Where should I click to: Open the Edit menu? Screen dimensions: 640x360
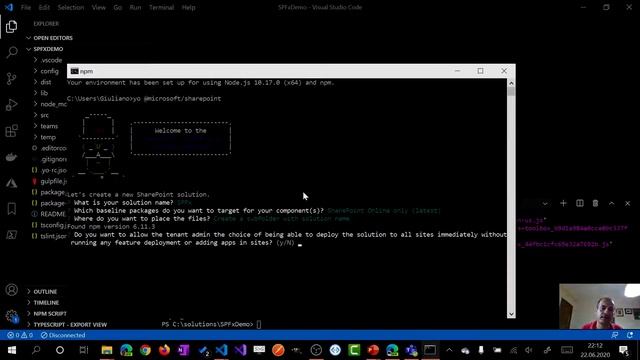[x=44, y=7]
